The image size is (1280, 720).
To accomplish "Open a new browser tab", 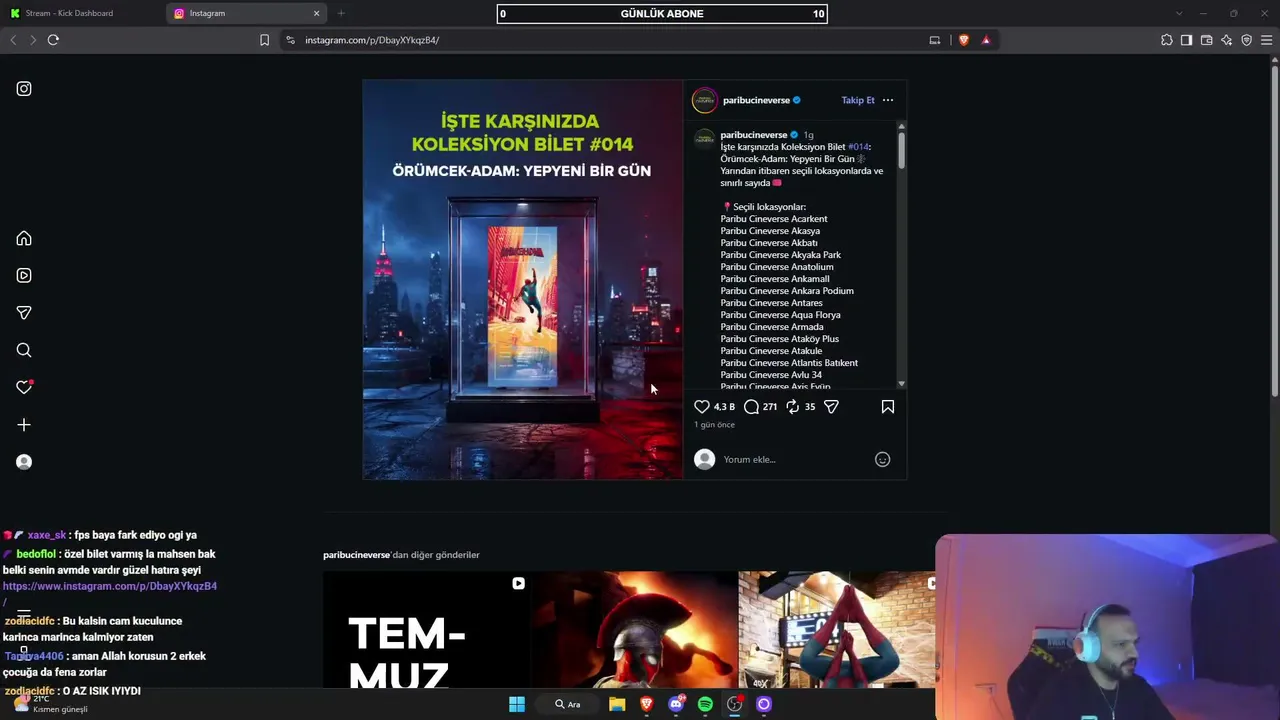I will 341,13.
